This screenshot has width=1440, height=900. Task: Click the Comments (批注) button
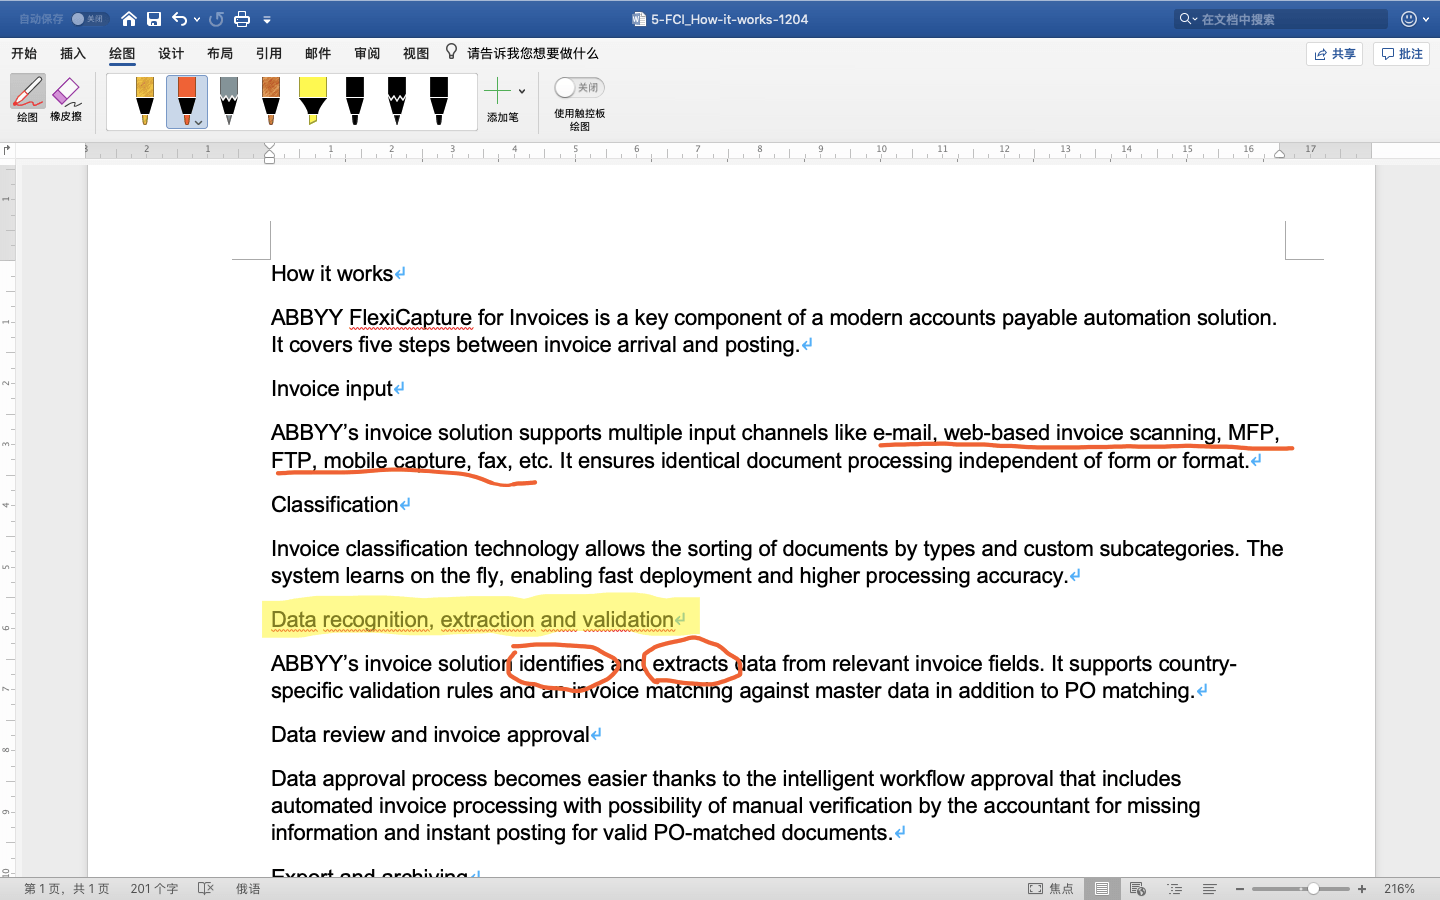(1402, 54)
